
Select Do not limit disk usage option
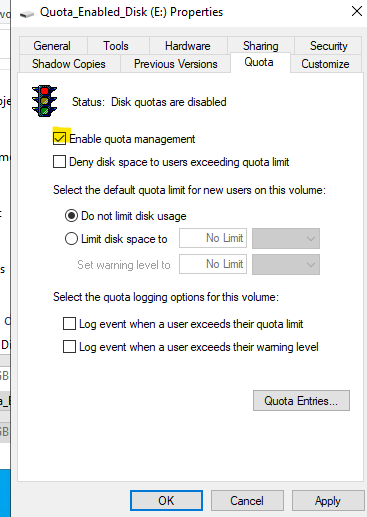coord(71,216)
